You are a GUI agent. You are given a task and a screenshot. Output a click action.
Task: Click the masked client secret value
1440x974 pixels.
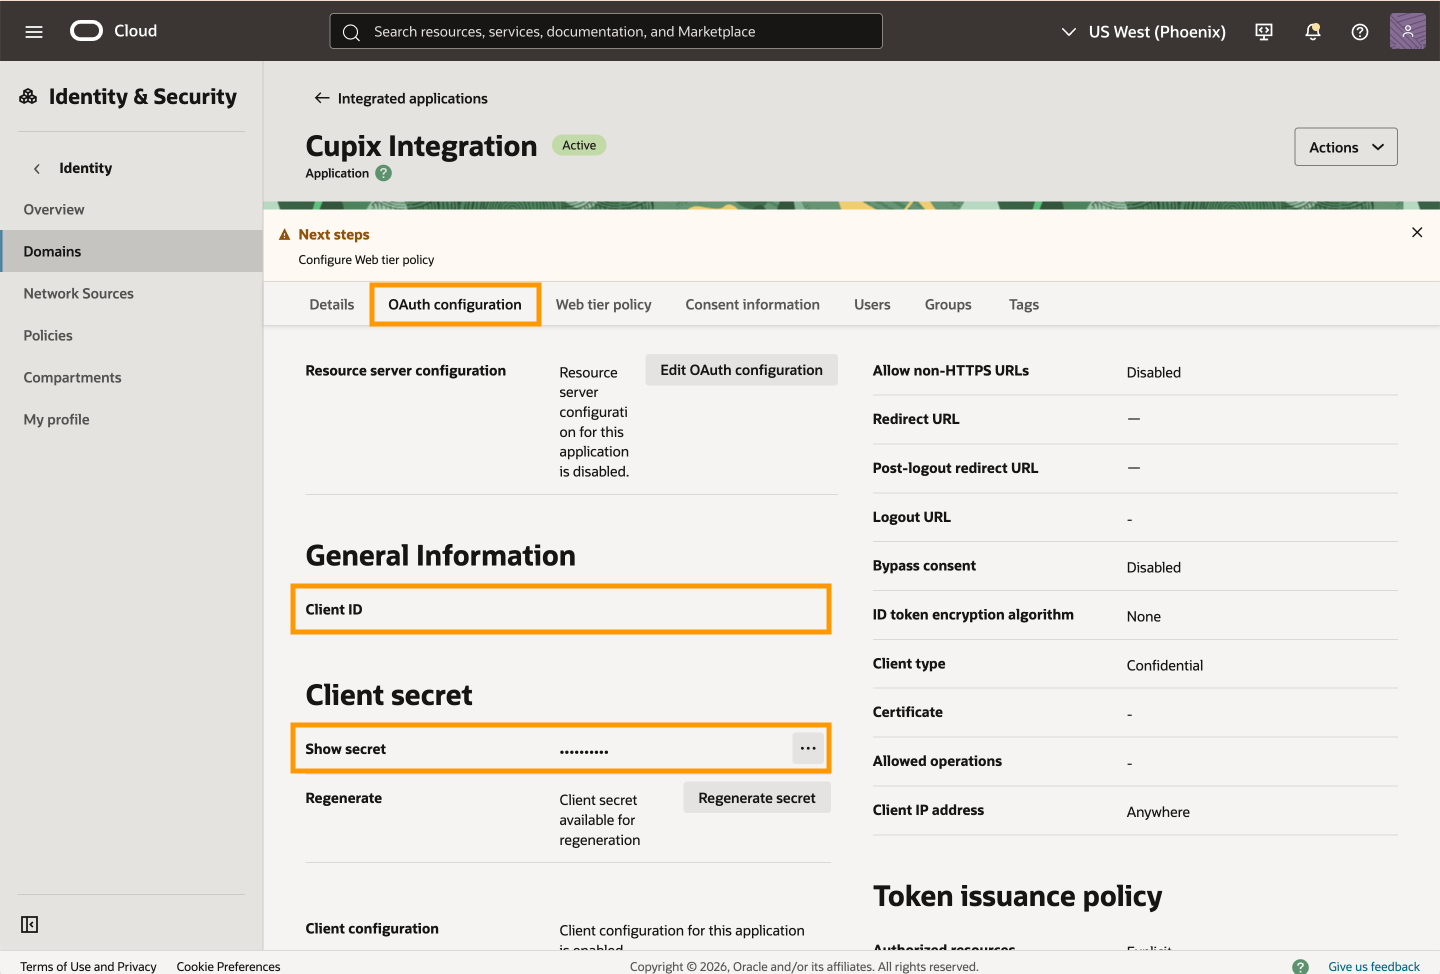tap(584, 750)
